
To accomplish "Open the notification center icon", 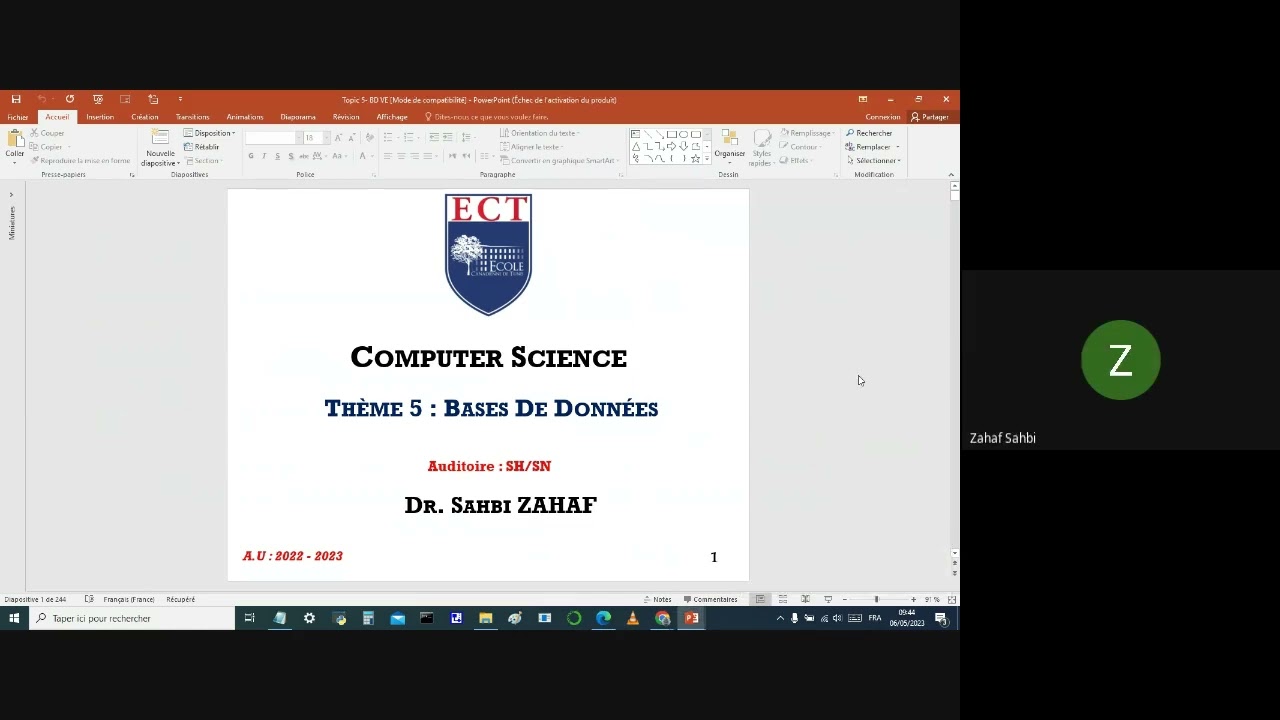I will tap(941, 618).
